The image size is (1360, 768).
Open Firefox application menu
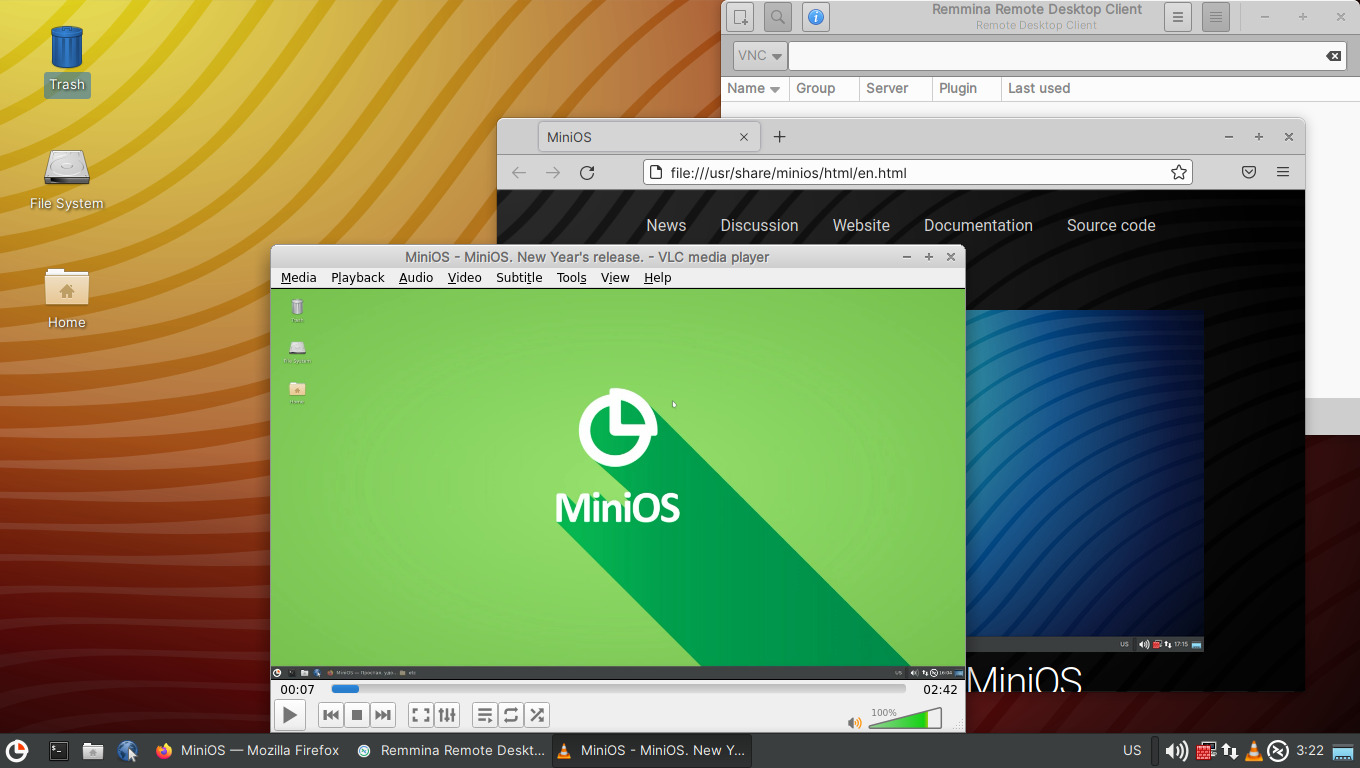(x=1283, y=172)
